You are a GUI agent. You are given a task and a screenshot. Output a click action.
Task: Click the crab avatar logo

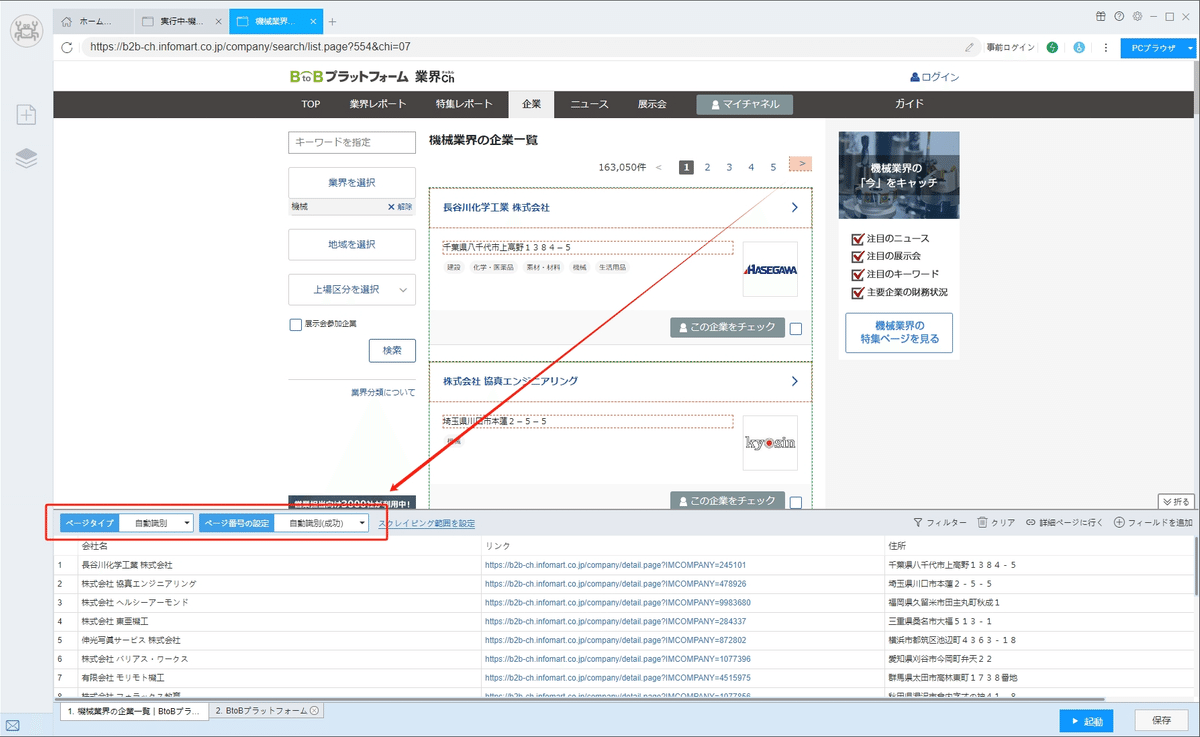[x=26, y=30]
